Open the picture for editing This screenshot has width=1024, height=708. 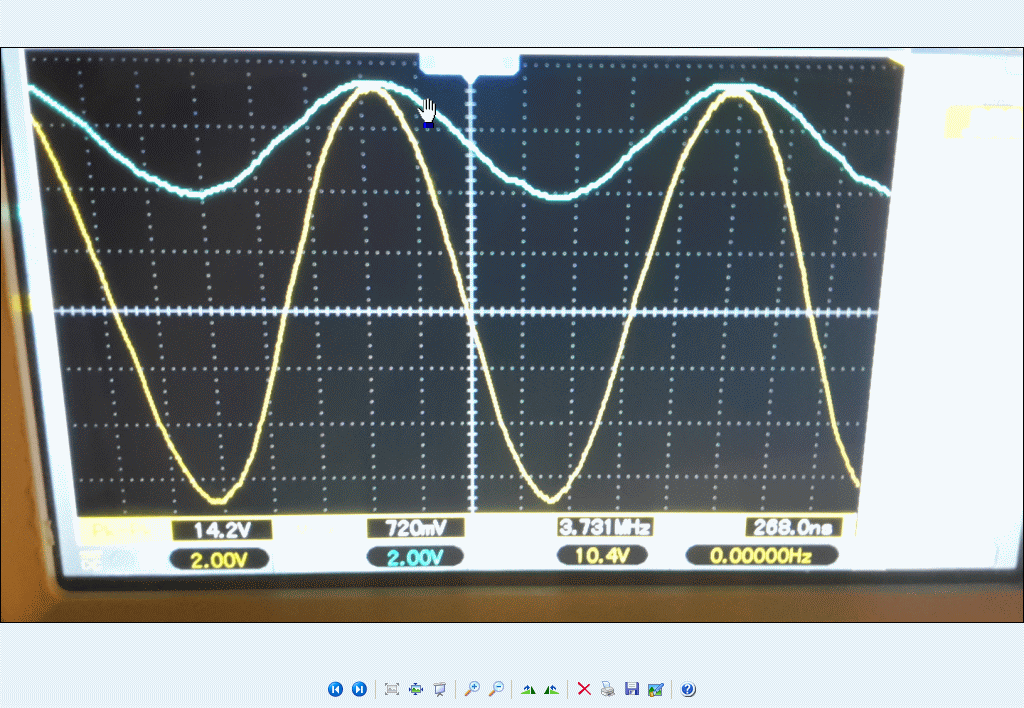(655, 689)
